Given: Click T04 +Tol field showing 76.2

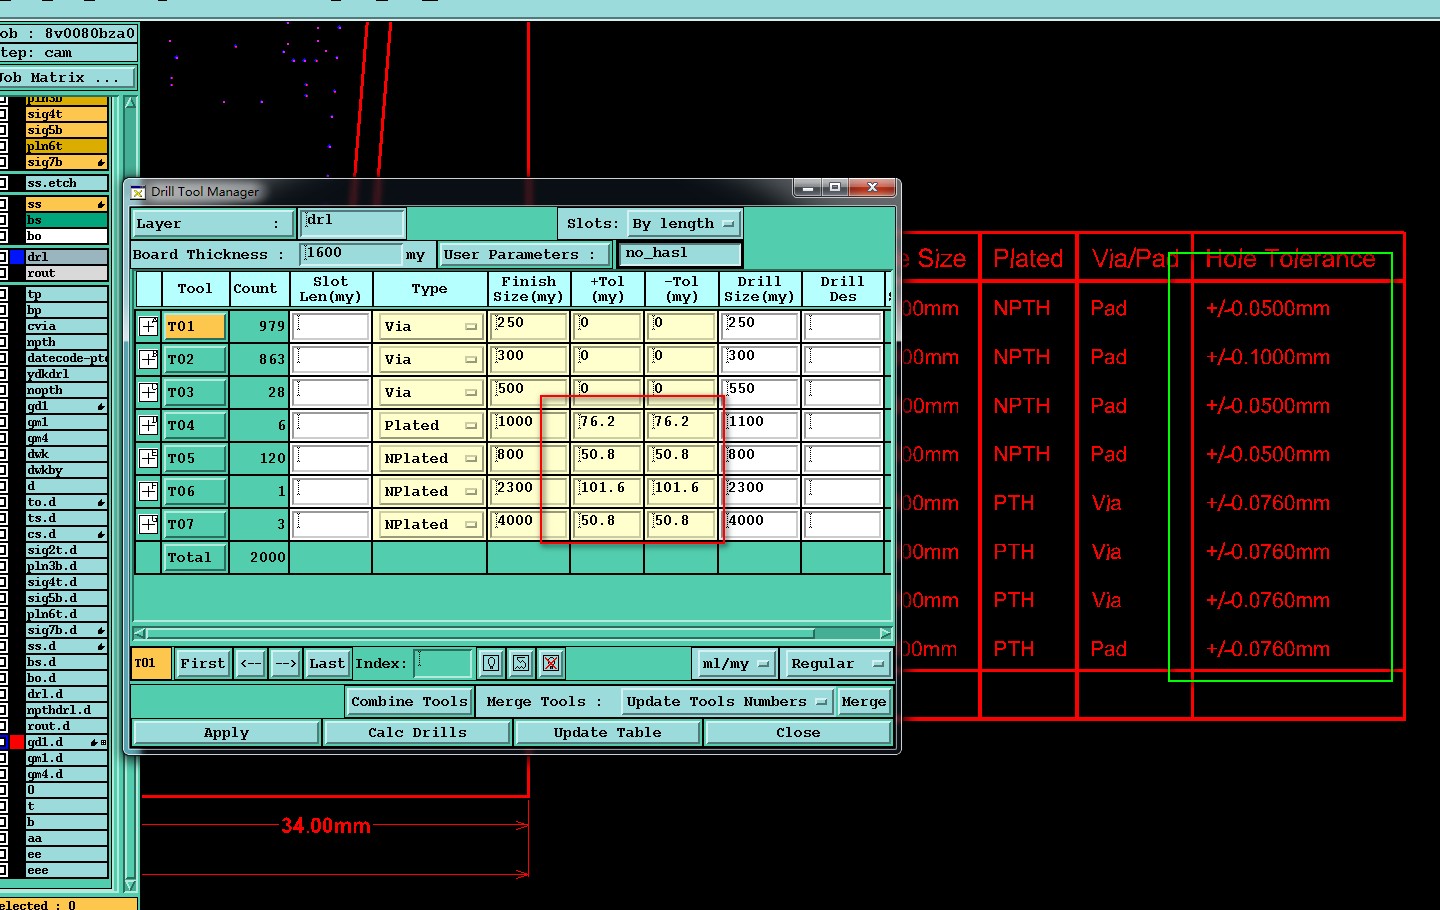Looking at the screenshot, I should coord(608,425).
